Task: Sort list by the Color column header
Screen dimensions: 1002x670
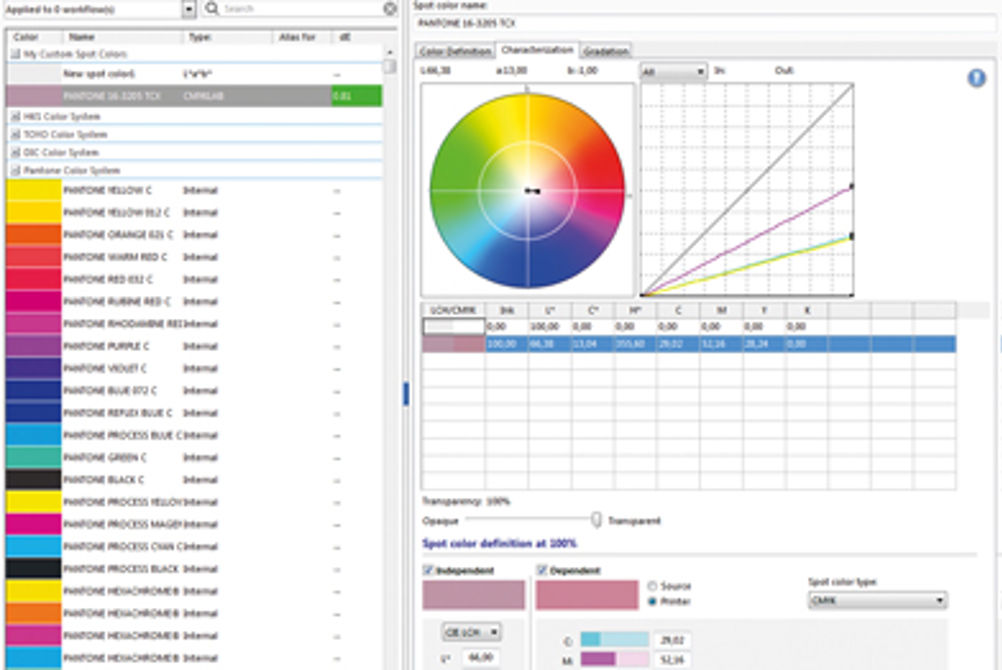Action: (33, 37)
